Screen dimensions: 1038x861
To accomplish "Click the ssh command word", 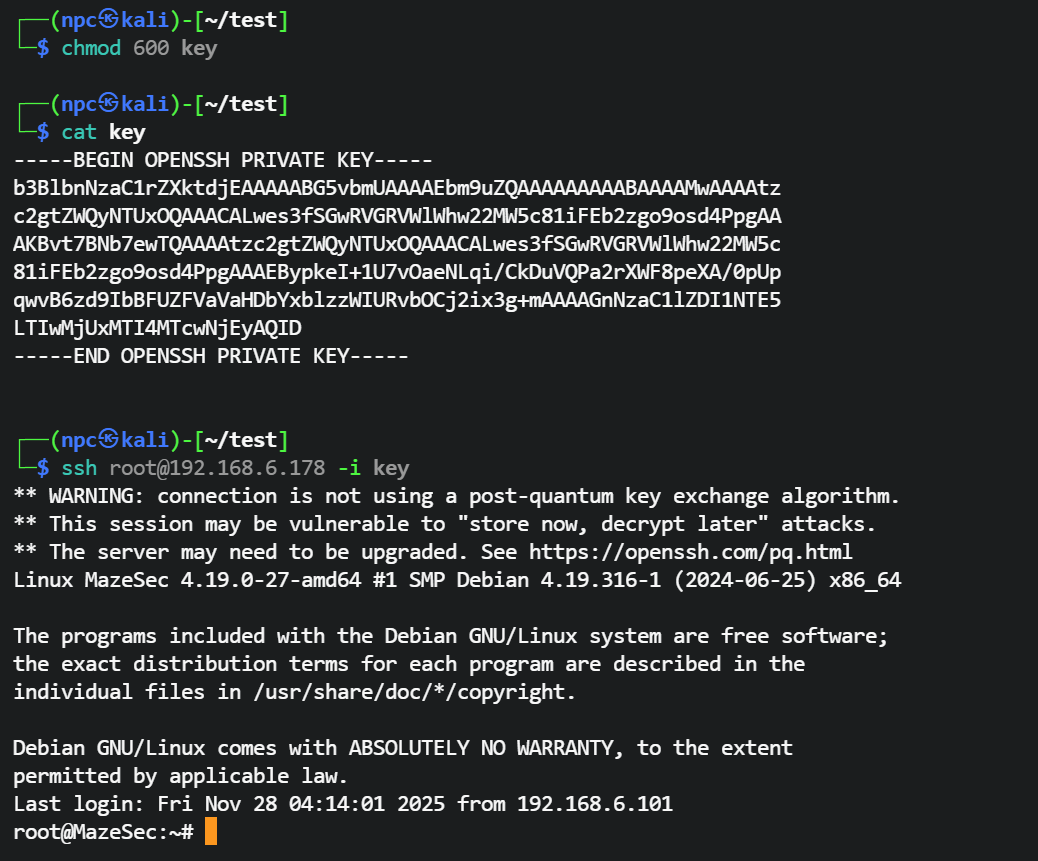I will pos(79,468).
